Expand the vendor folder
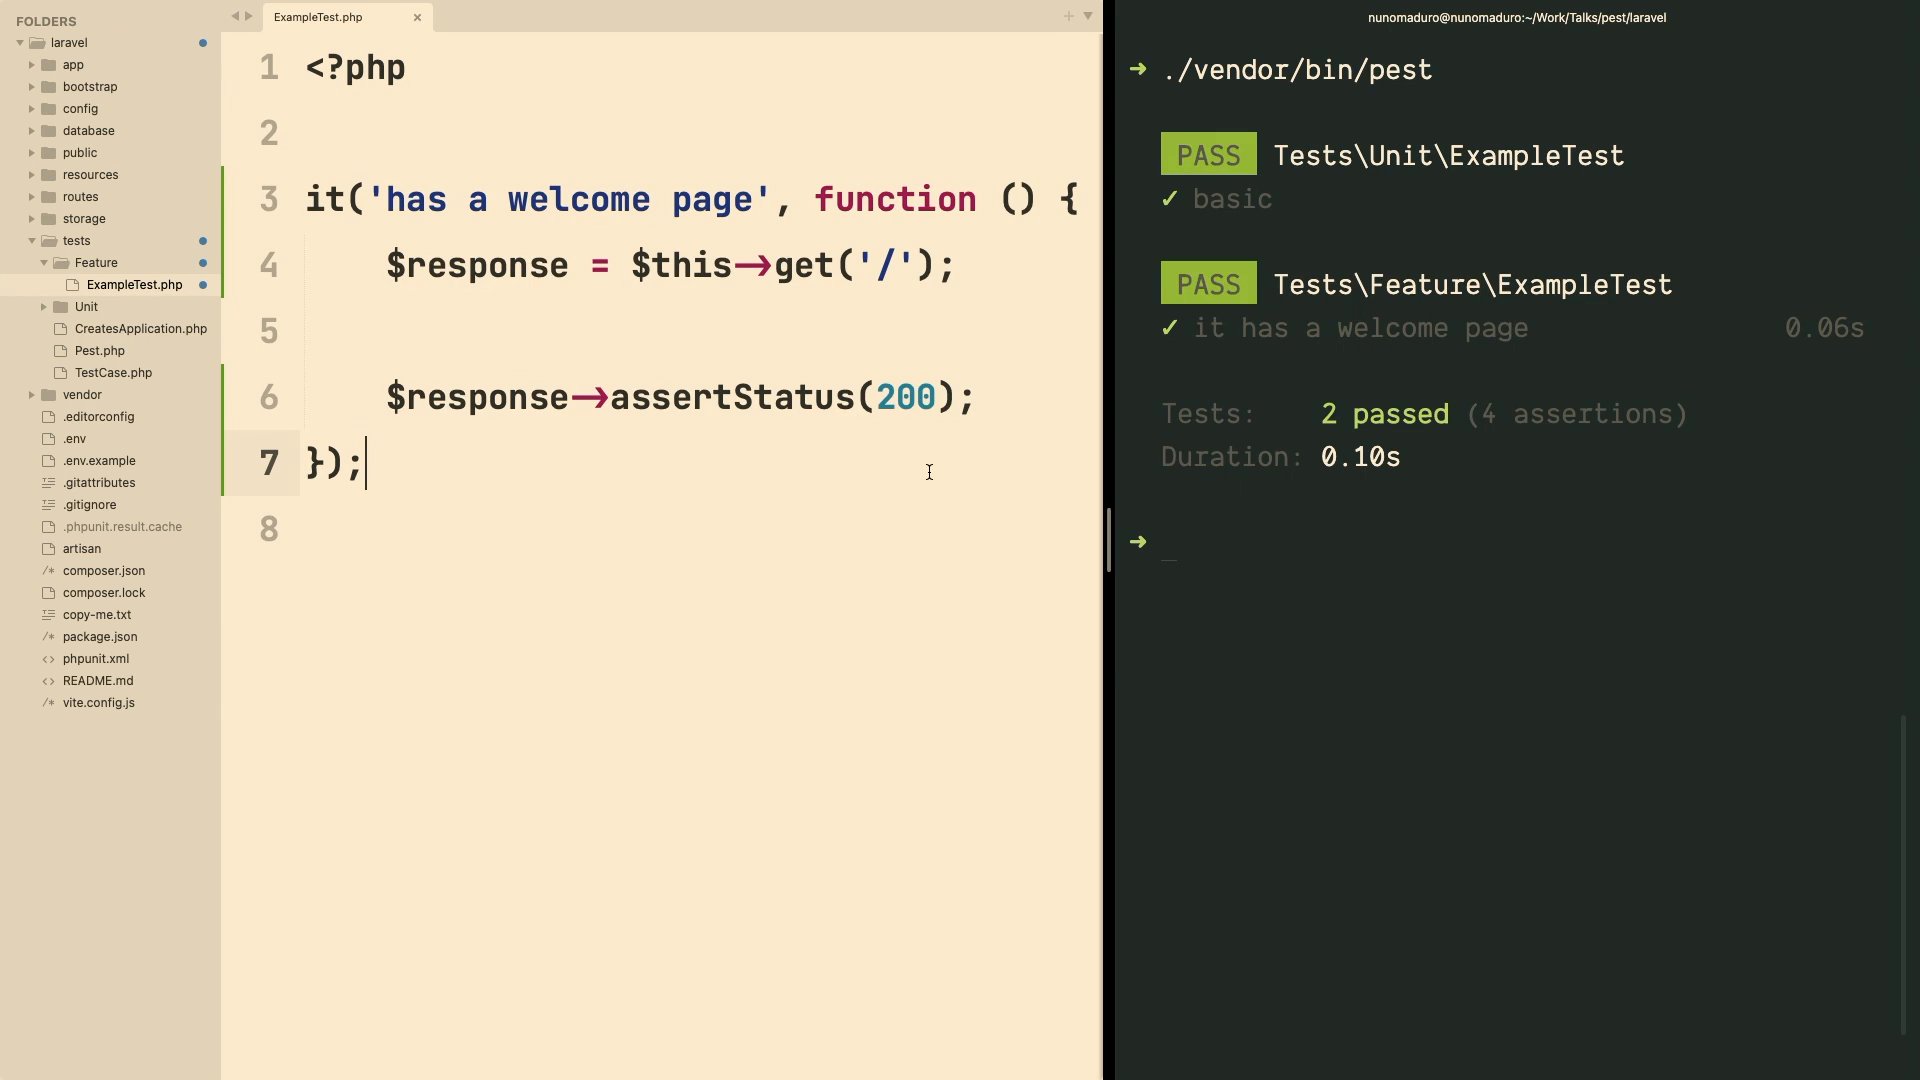The image size is (1920, 1080). point(31,395)
